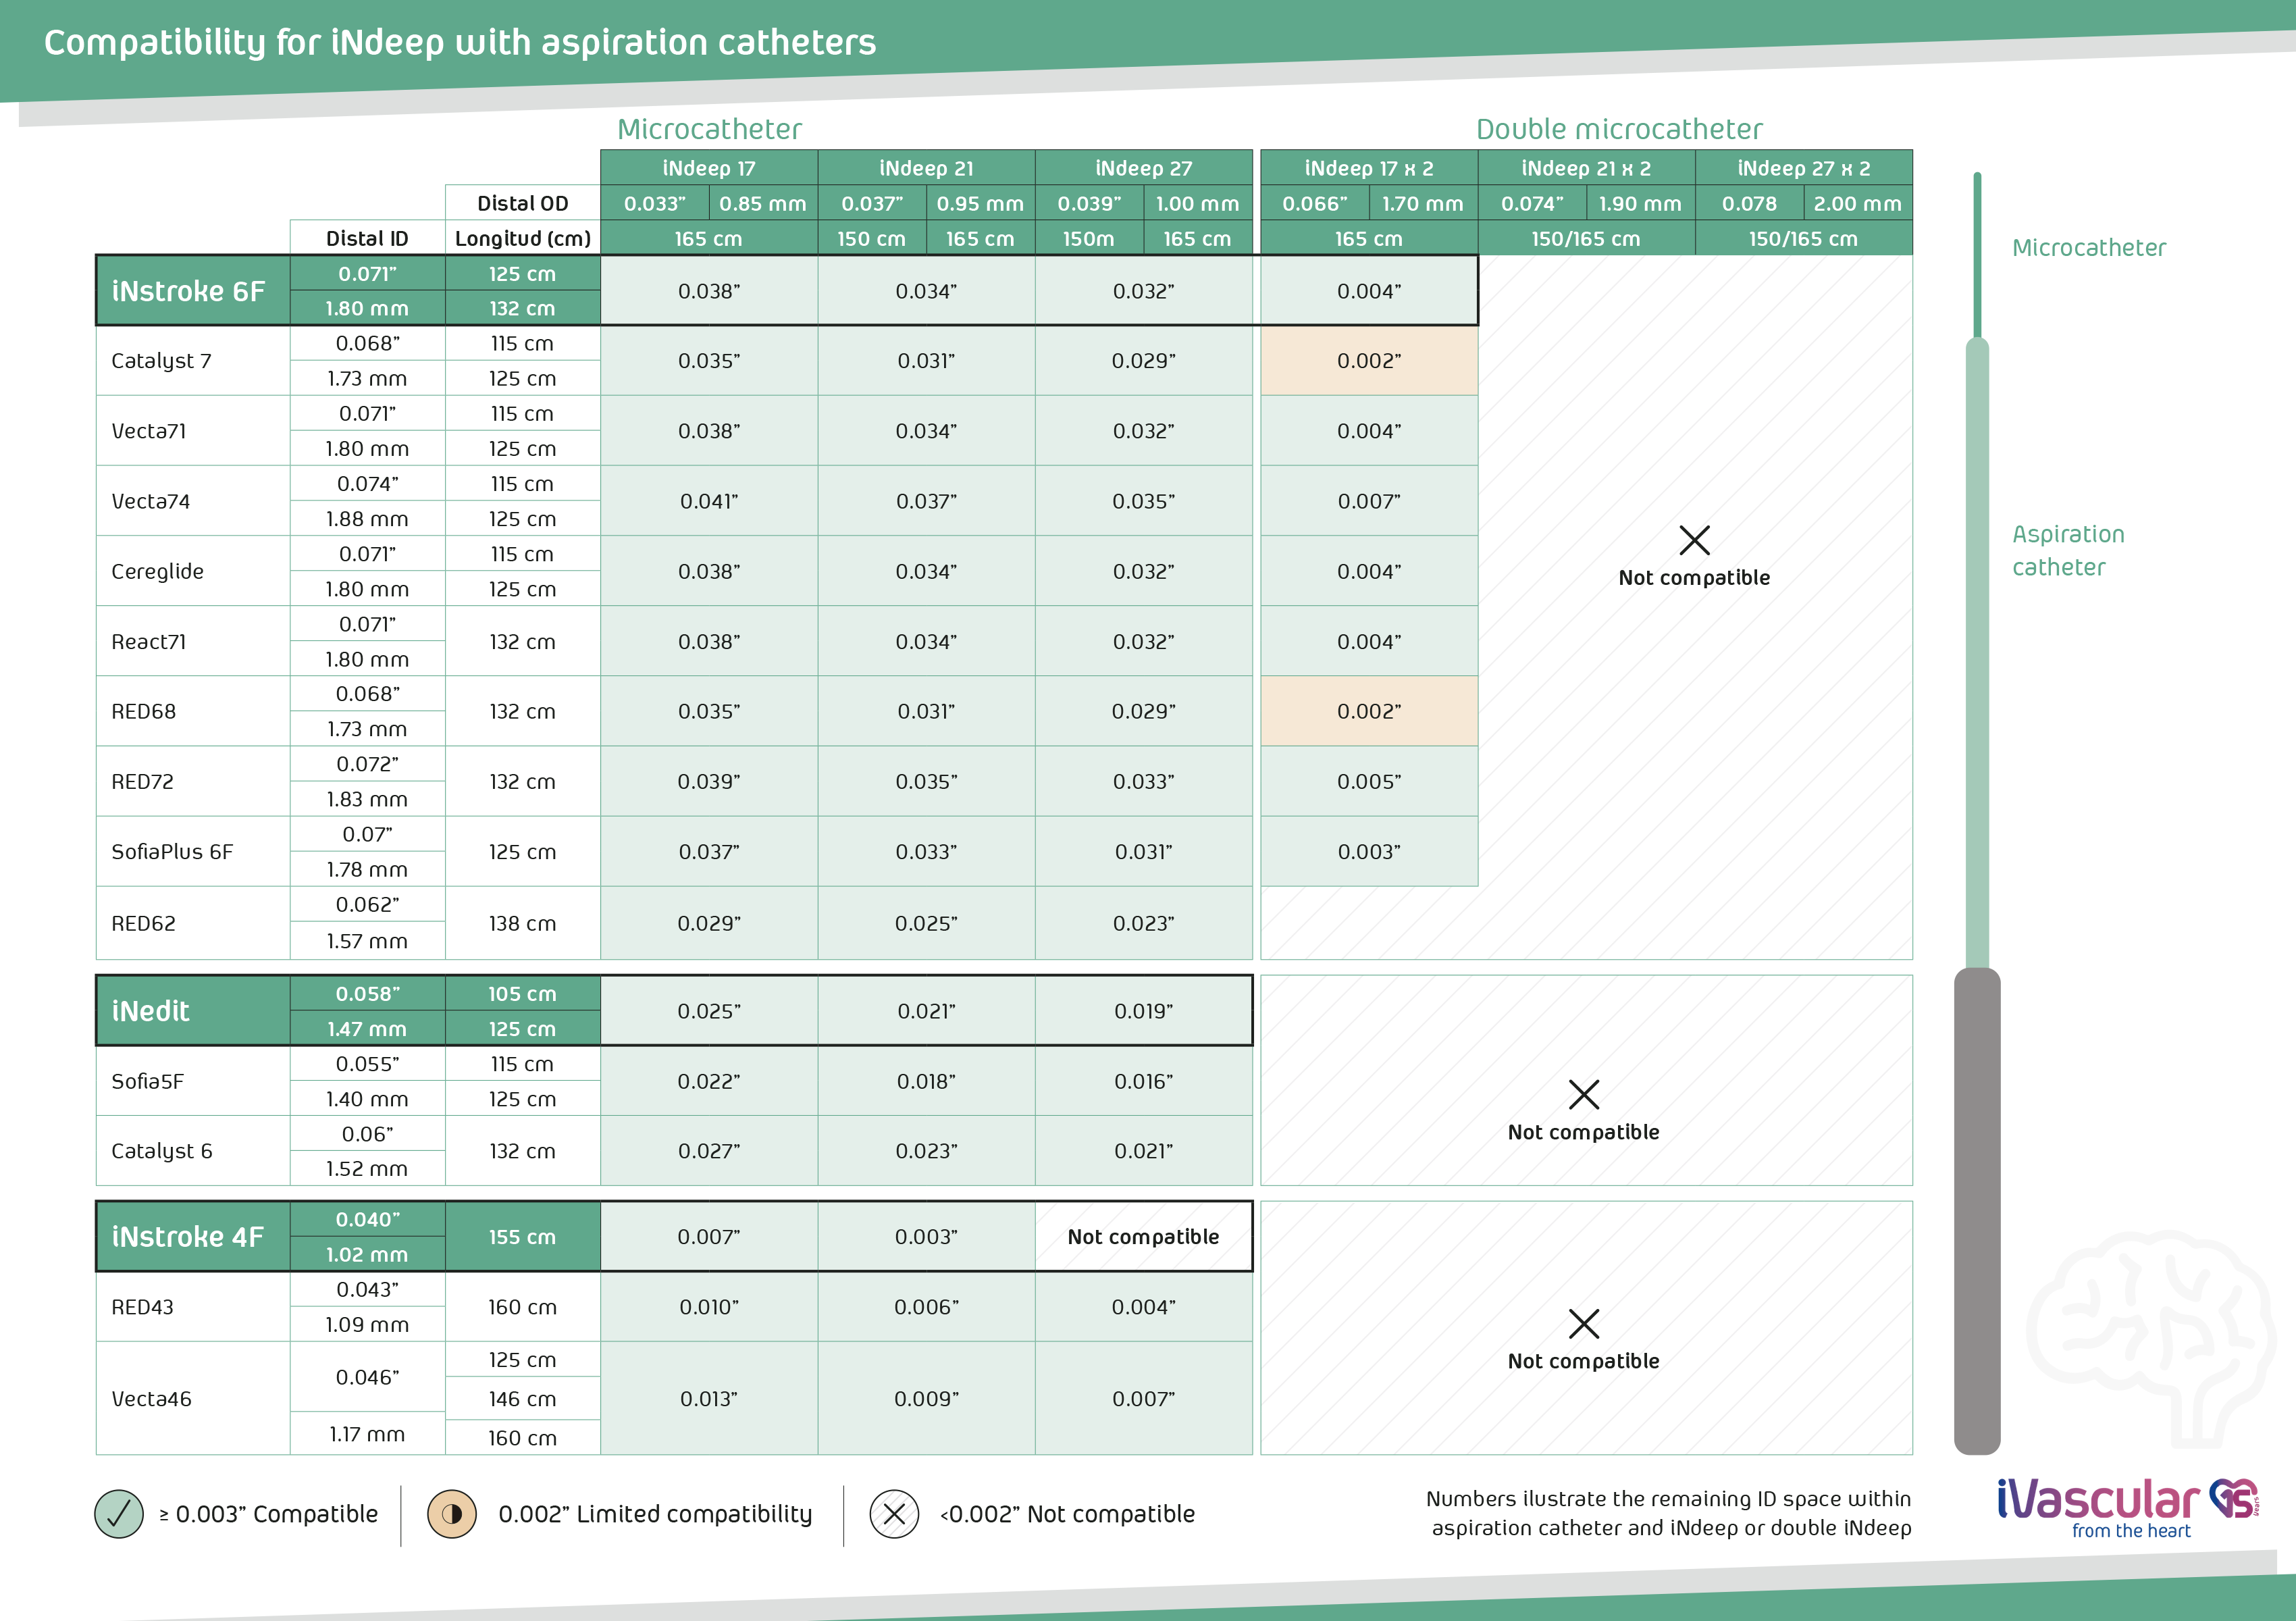This screenshot has width=2296, height=1621.
Task: Click the 'Distal OD' header cell
Action: [523, 203]
